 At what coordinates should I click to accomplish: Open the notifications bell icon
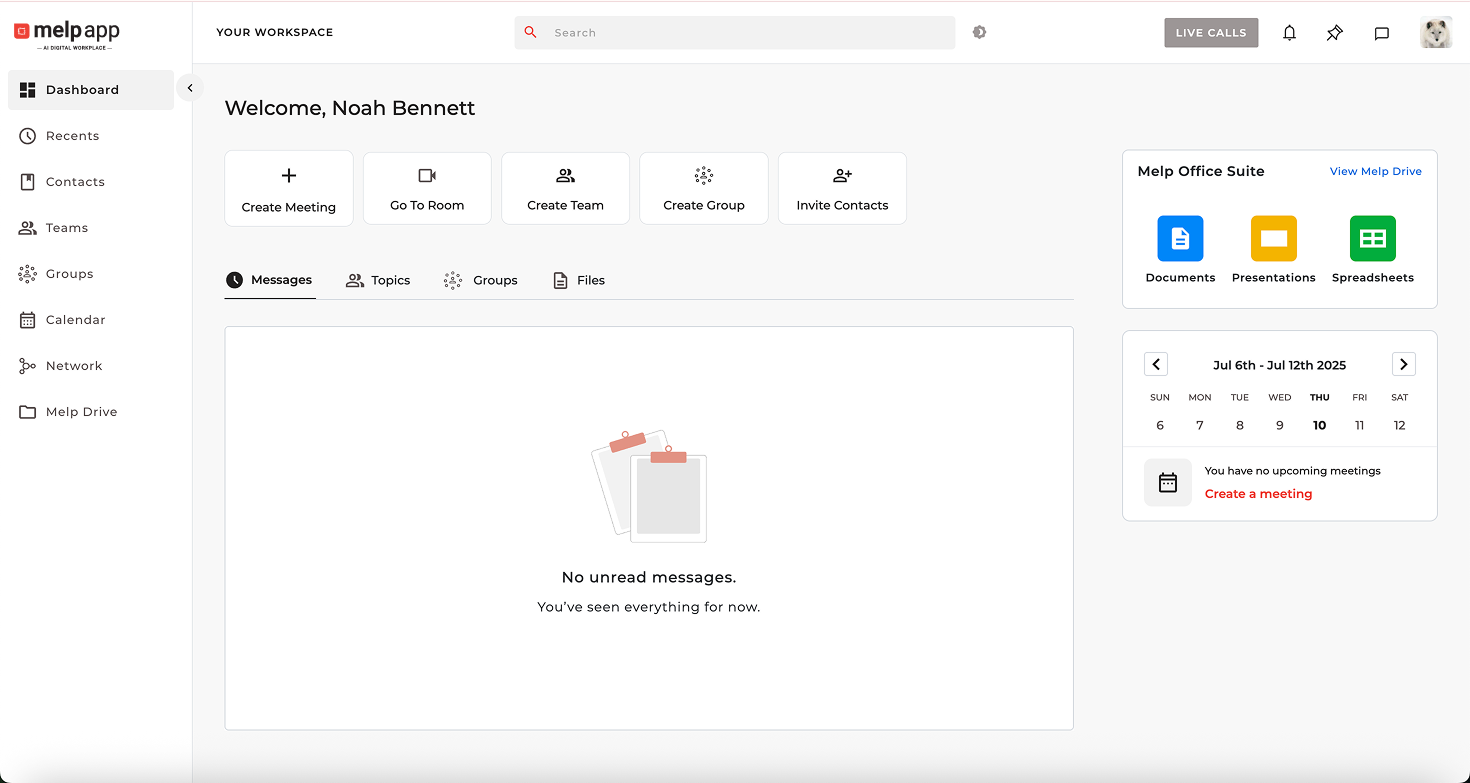tap(1289, 33)
